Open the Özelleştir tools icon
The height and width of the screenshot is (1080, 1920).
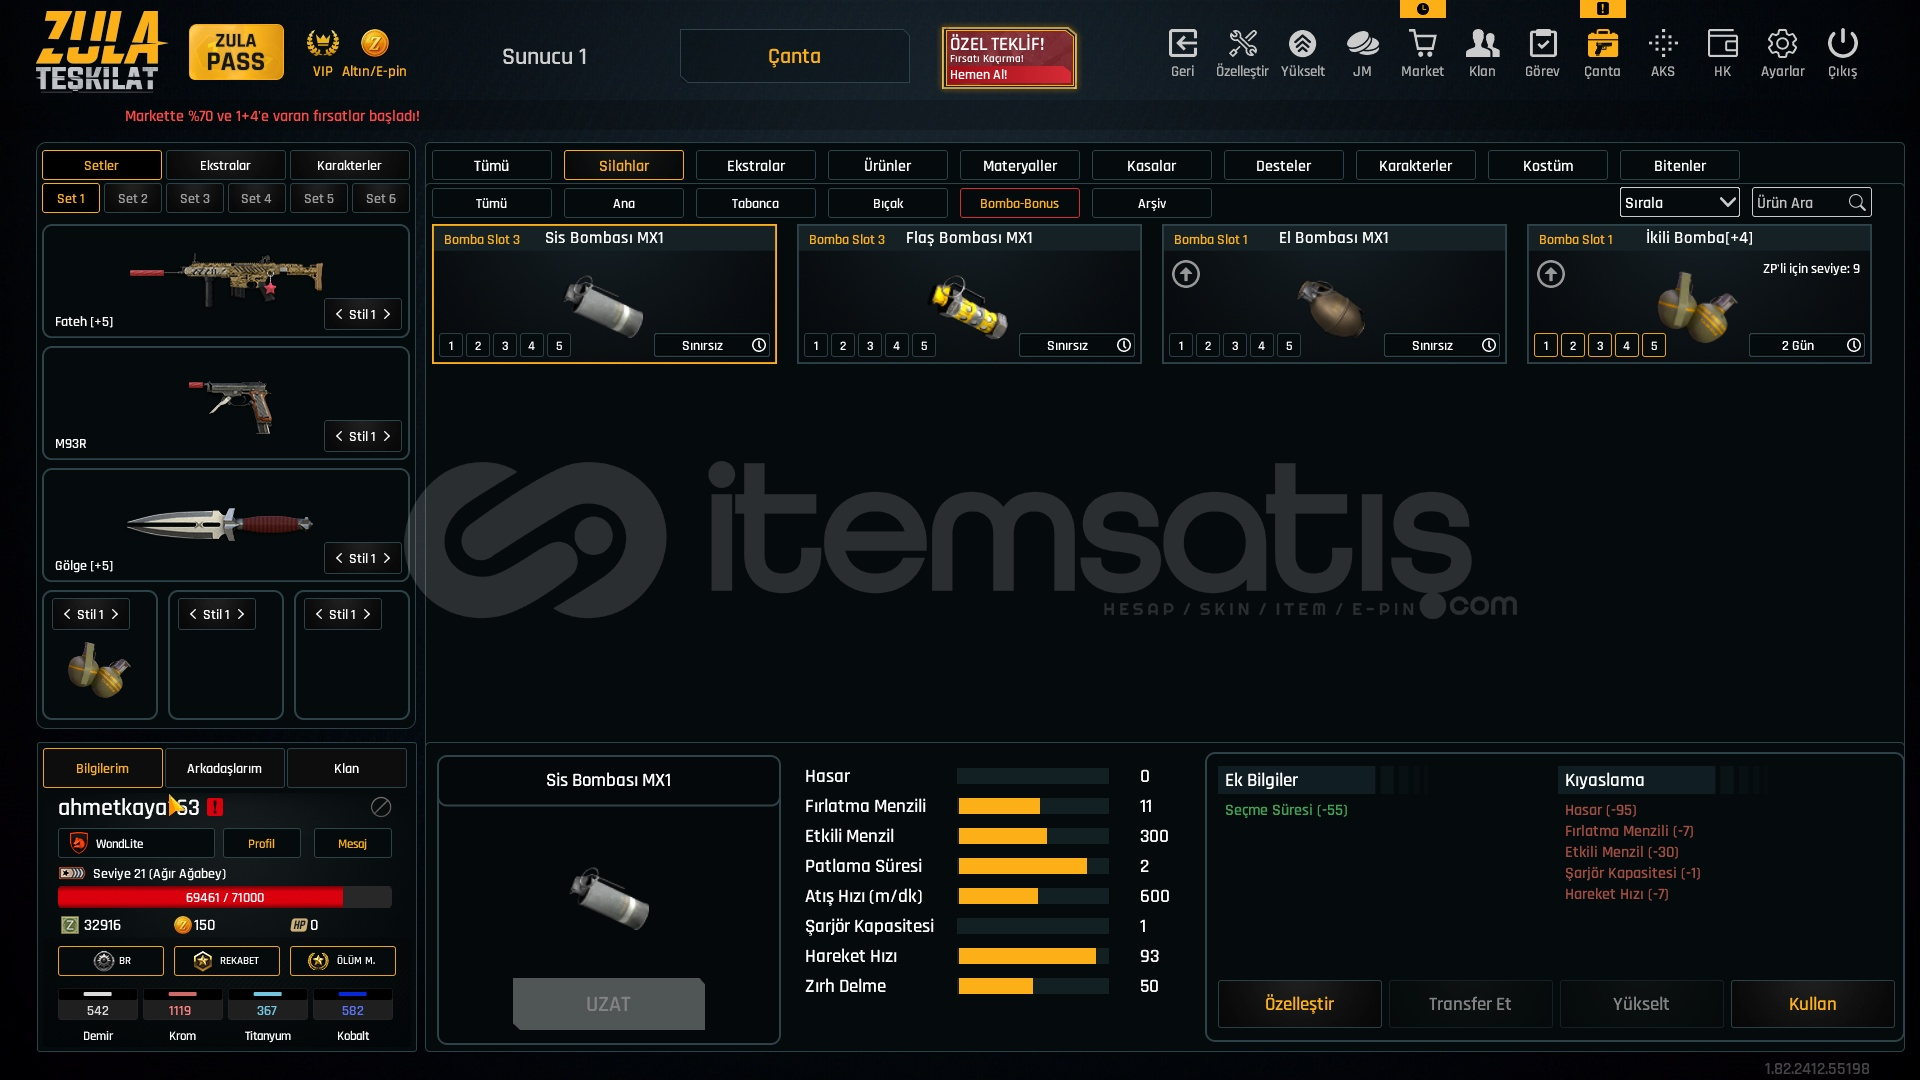(1242, 45)
